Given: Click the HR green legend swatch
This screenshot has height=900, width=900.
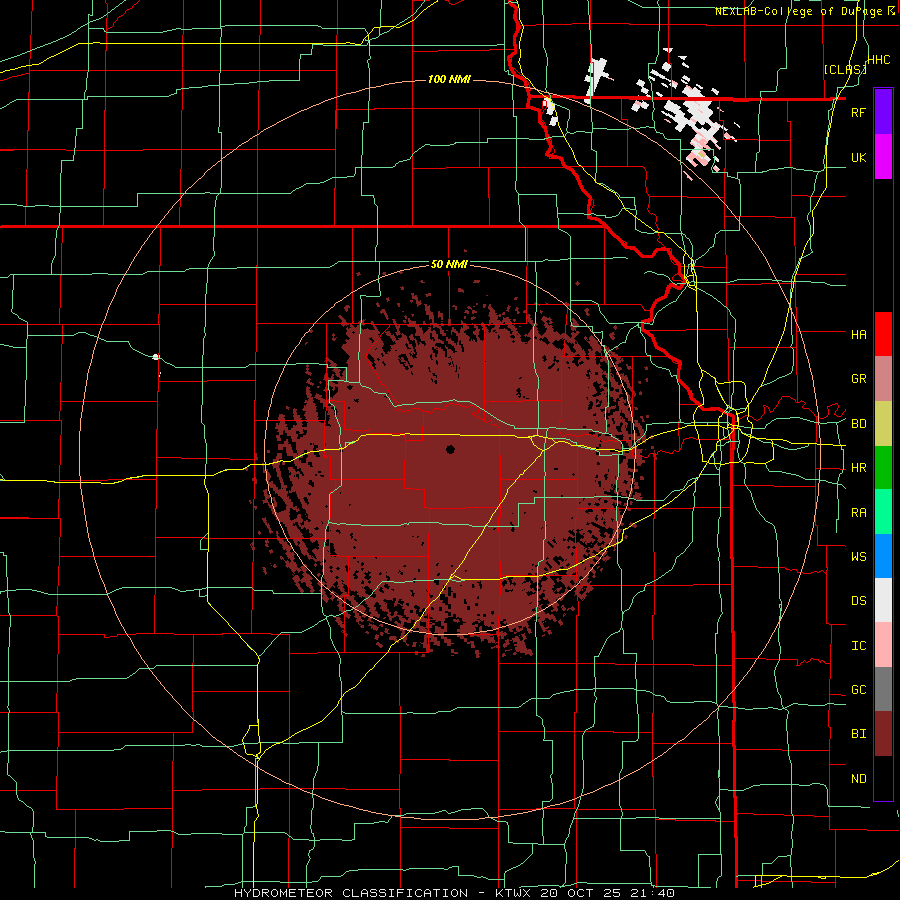Looking at the screenshot, I should 883,468.
